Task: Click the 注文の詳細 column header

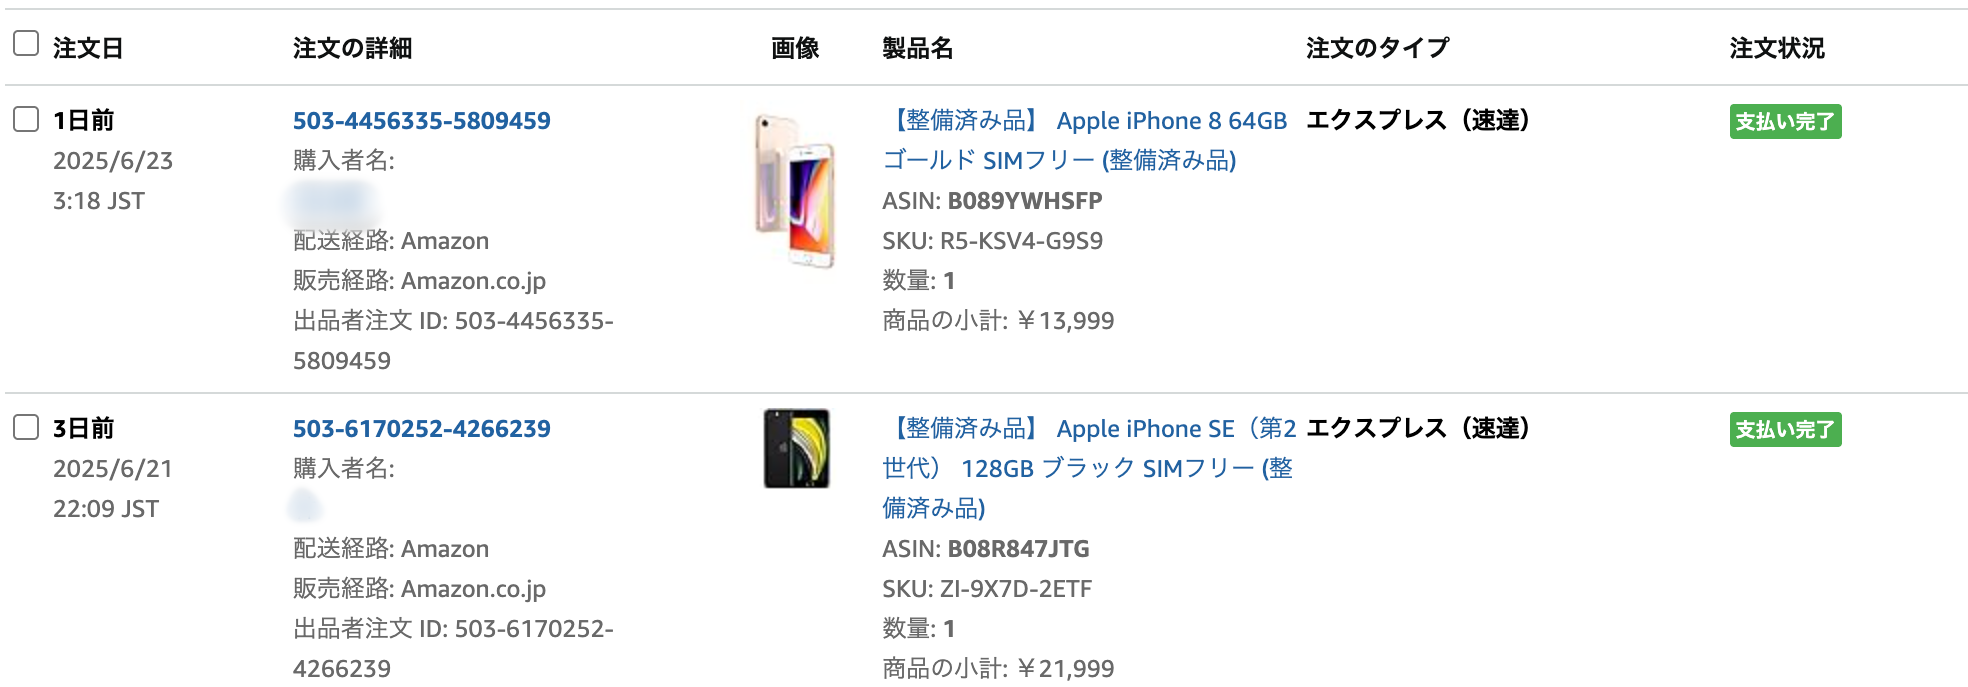Action: click(352, 48)
